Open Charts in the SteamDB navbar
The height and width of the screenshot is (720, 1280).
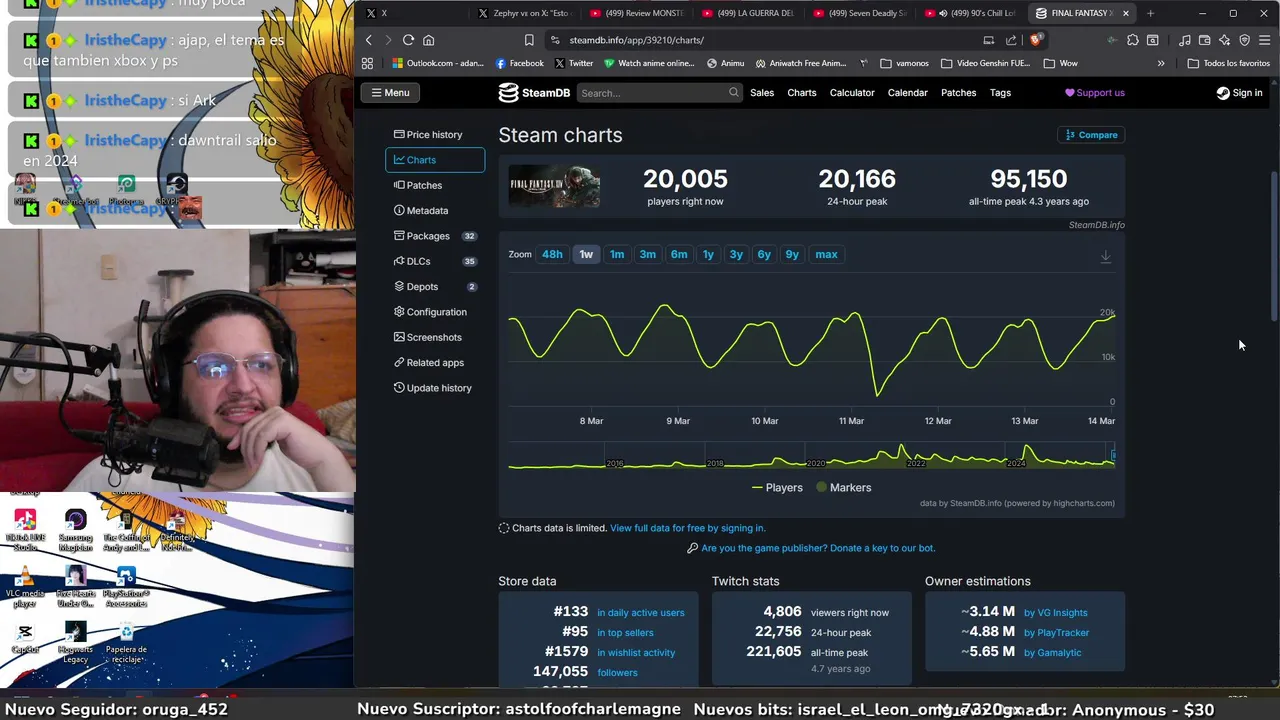[801, 93]
